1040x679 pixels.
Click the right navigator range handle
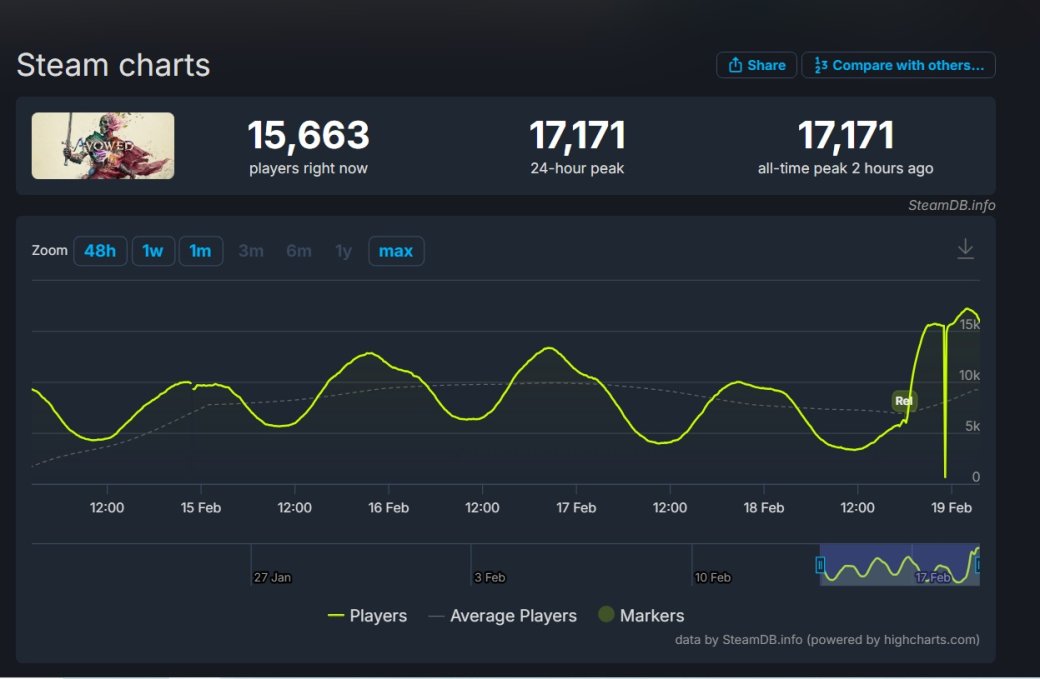pyautogui.click(x=978, y=565)
